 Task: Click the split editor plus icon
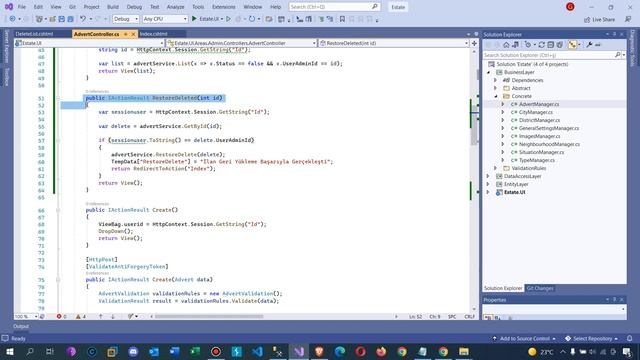(x=474, y=43)
